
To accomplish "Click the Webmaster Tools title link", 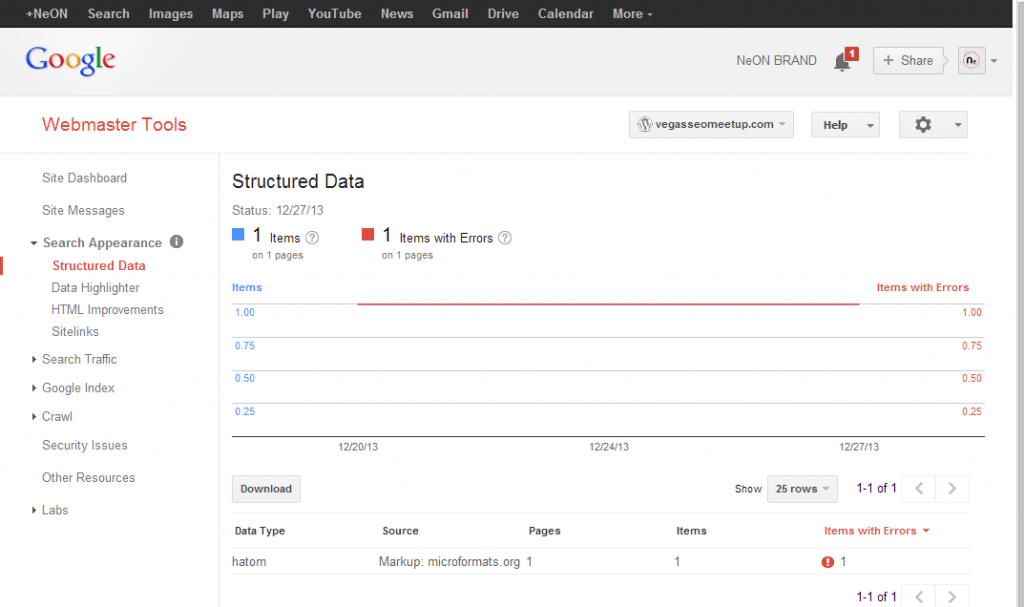I will 114,125.
